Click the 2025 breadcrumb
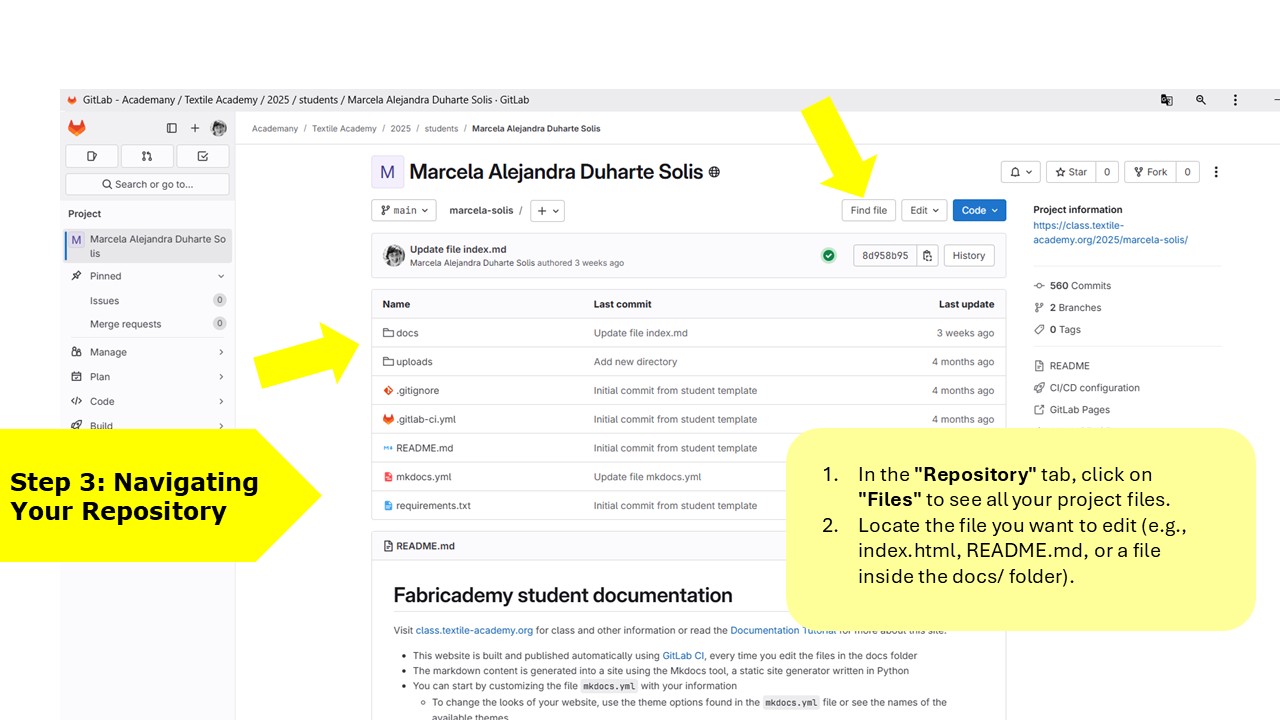Image resolution: width=1280 pixels, height=720 pixels. pos(400,129)
